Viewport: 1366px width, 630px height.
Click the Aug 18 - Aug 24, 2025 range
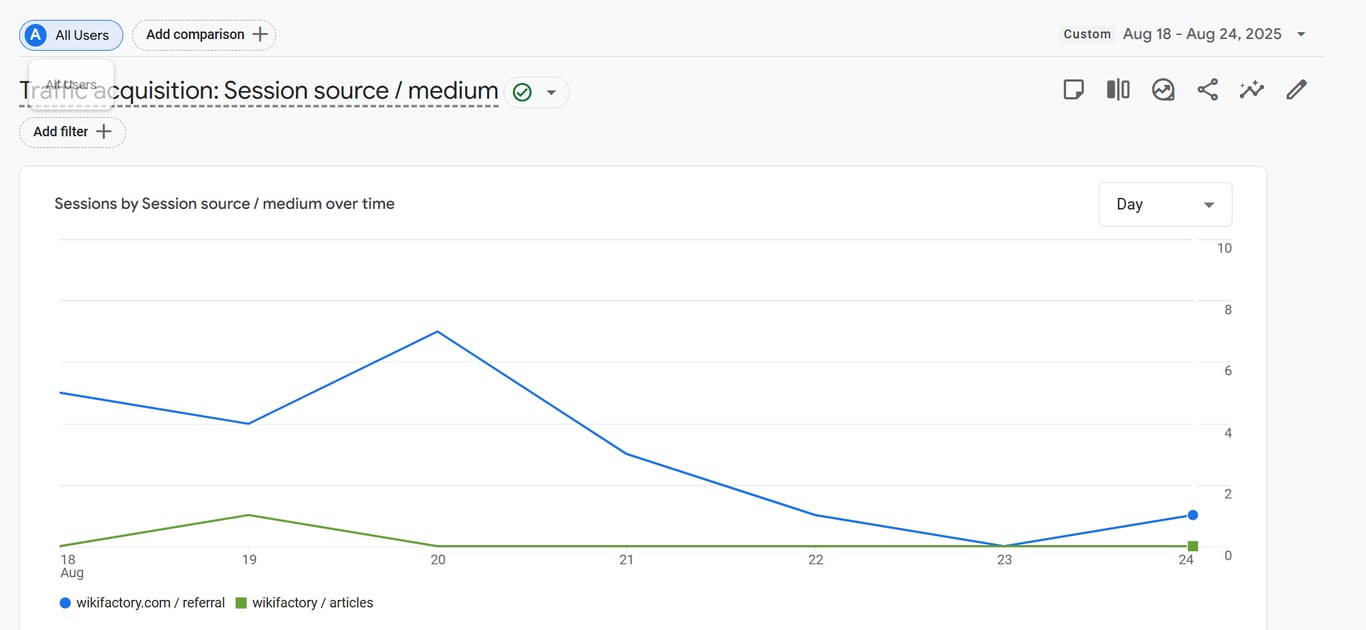(1202, 34)
